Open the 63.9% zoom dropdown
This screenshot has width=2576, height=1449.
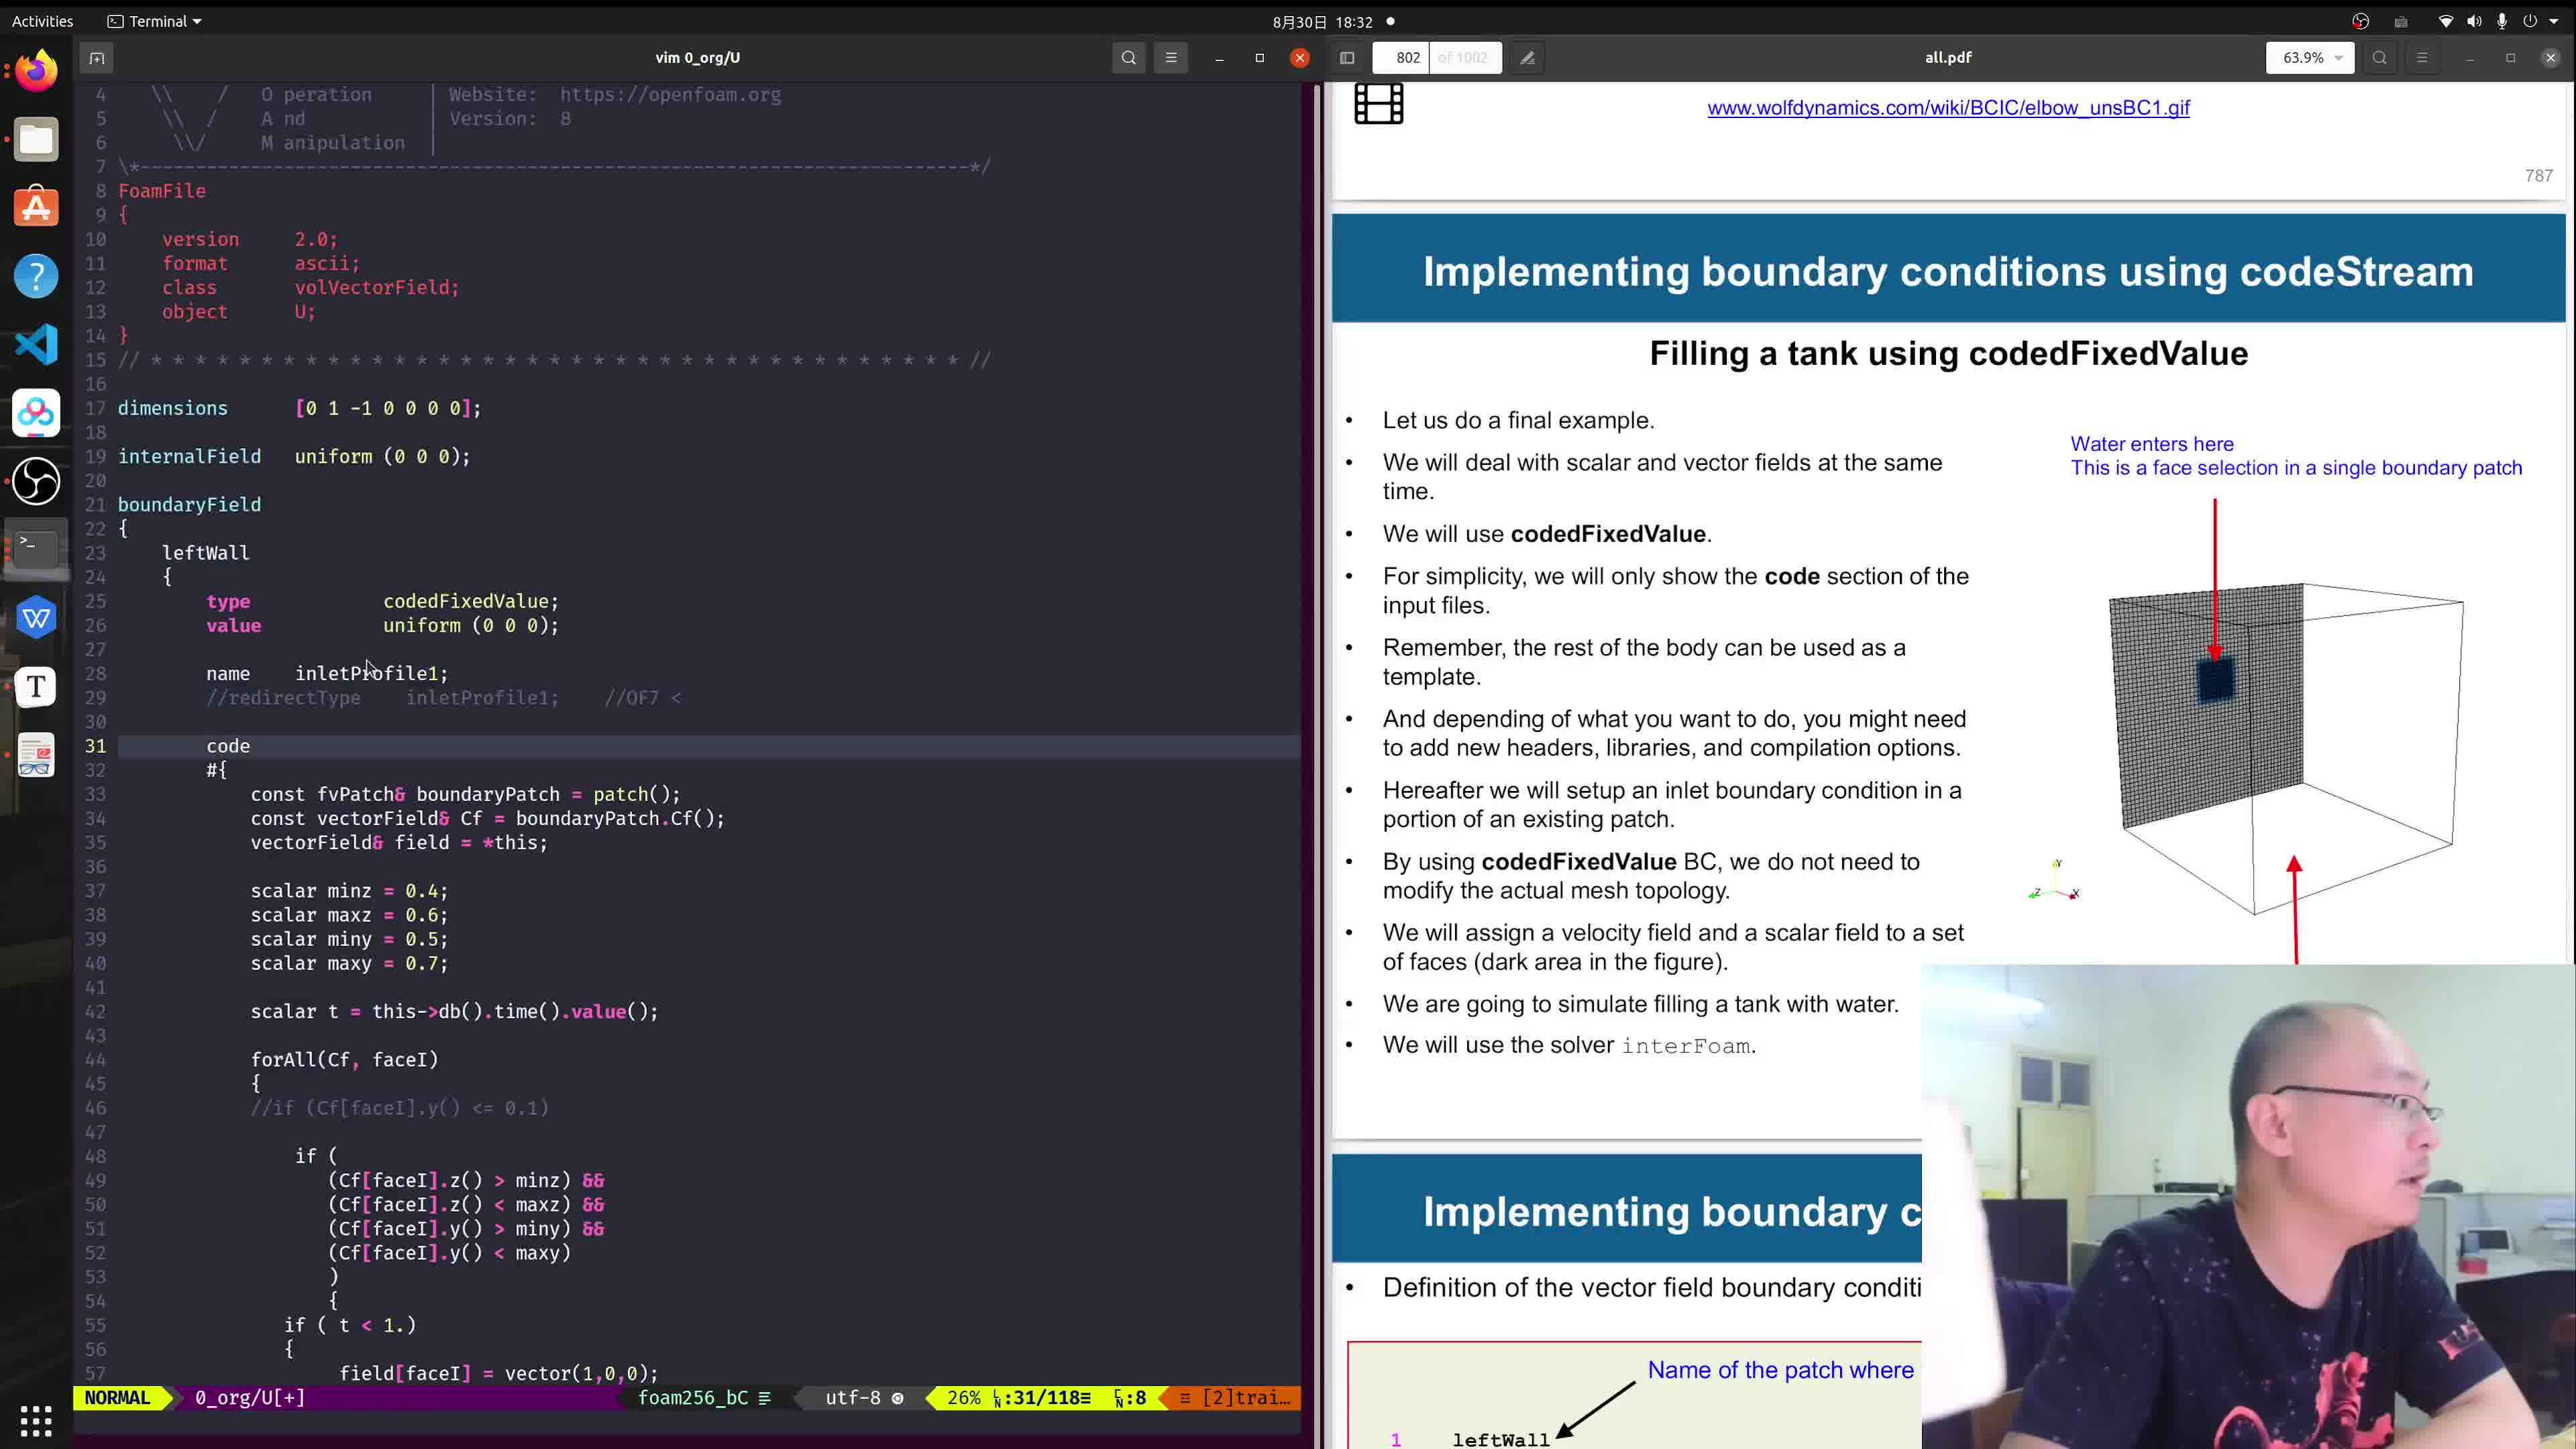point(2310,58)
